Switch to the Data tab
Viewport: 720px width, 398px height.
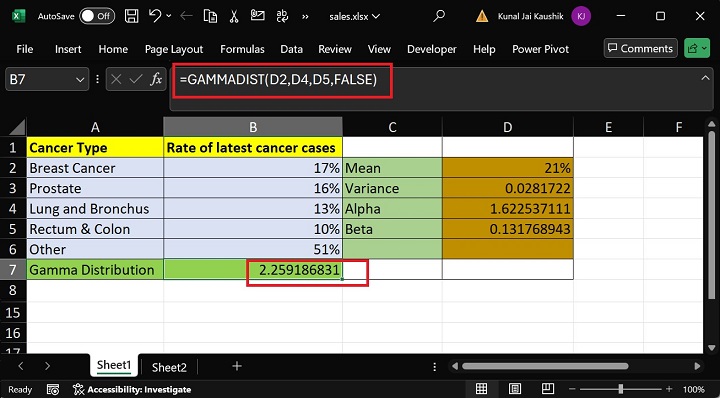click(292, 49)
